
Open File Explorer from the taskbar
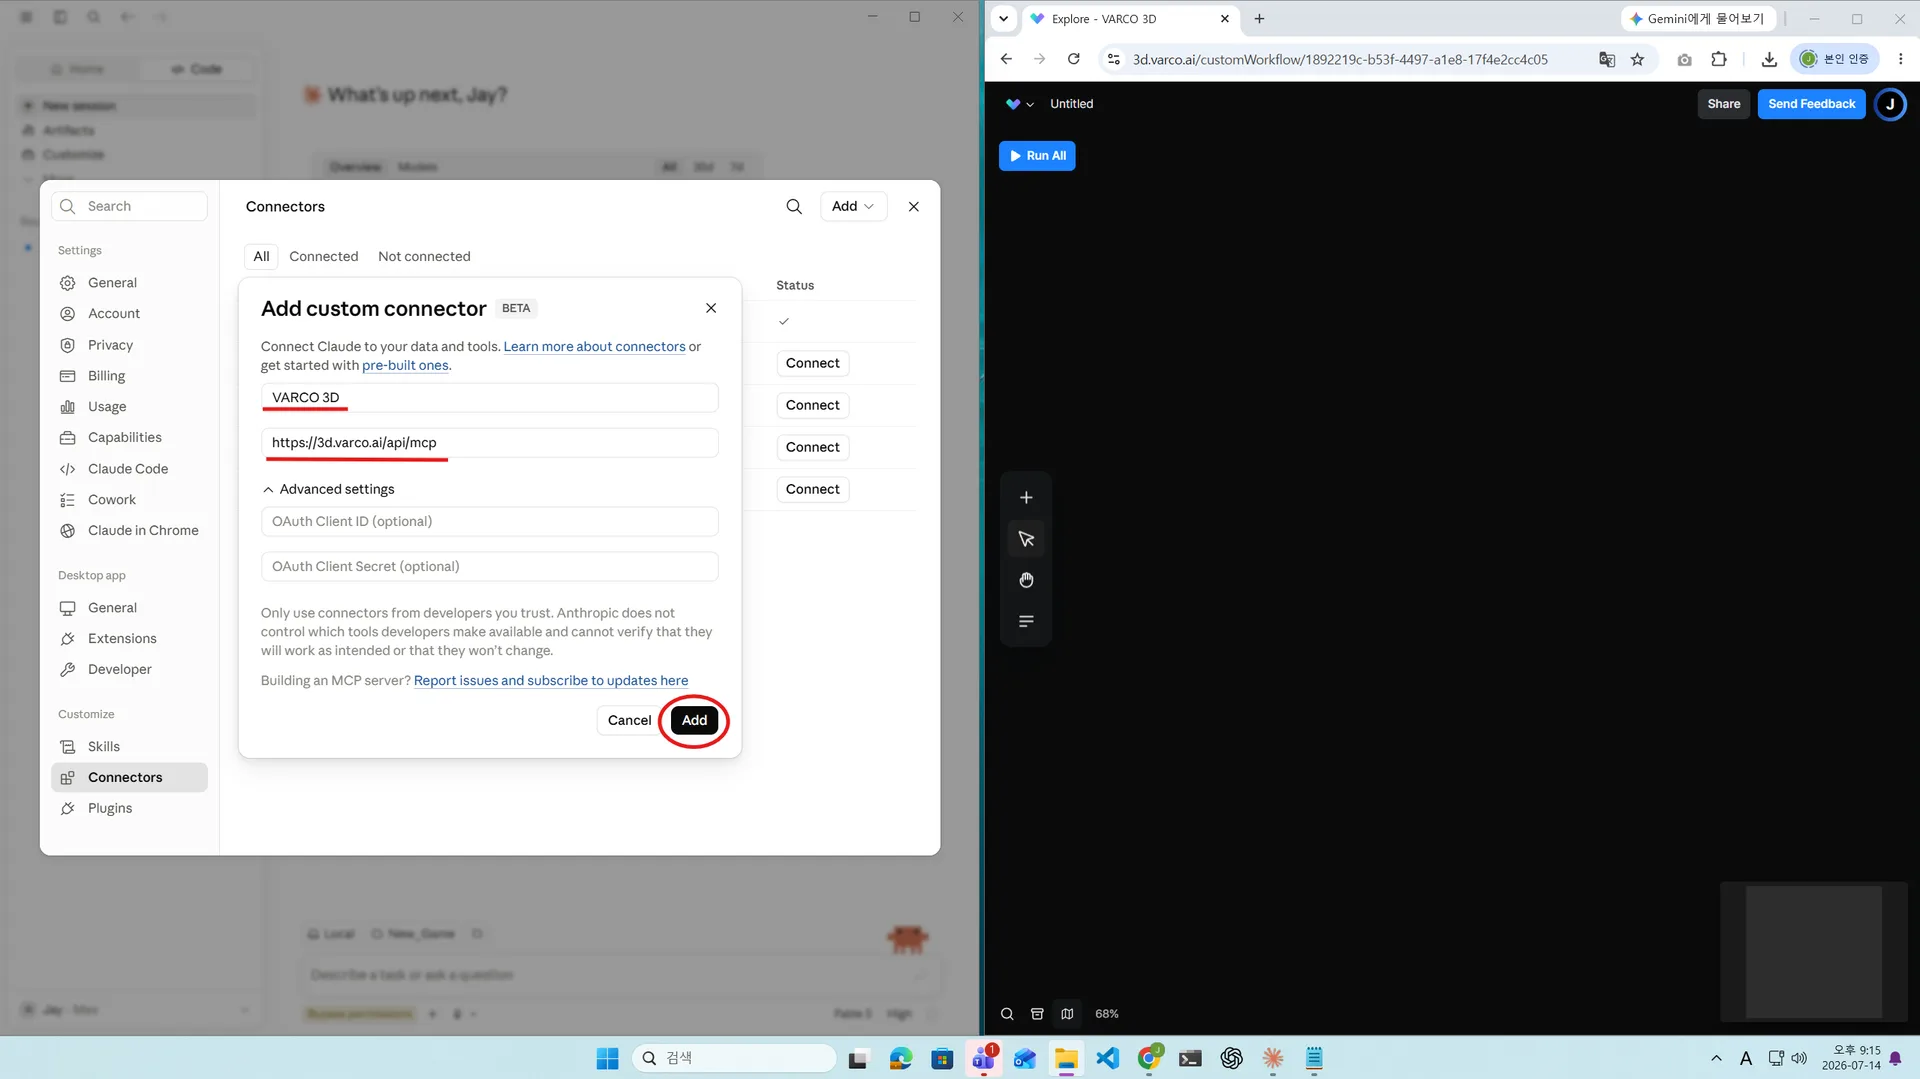click(1066, 1058)
